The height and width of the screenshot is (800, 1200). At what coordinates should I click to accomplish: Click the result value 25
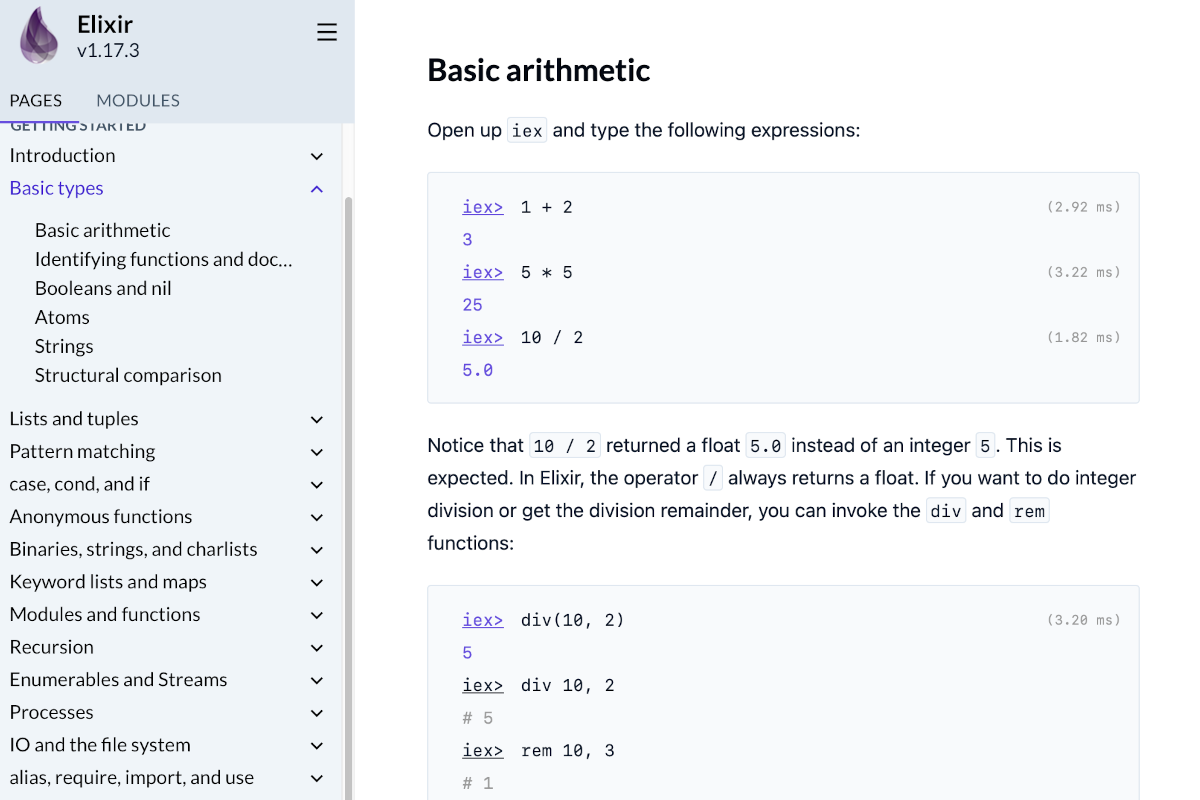(472, 305)
